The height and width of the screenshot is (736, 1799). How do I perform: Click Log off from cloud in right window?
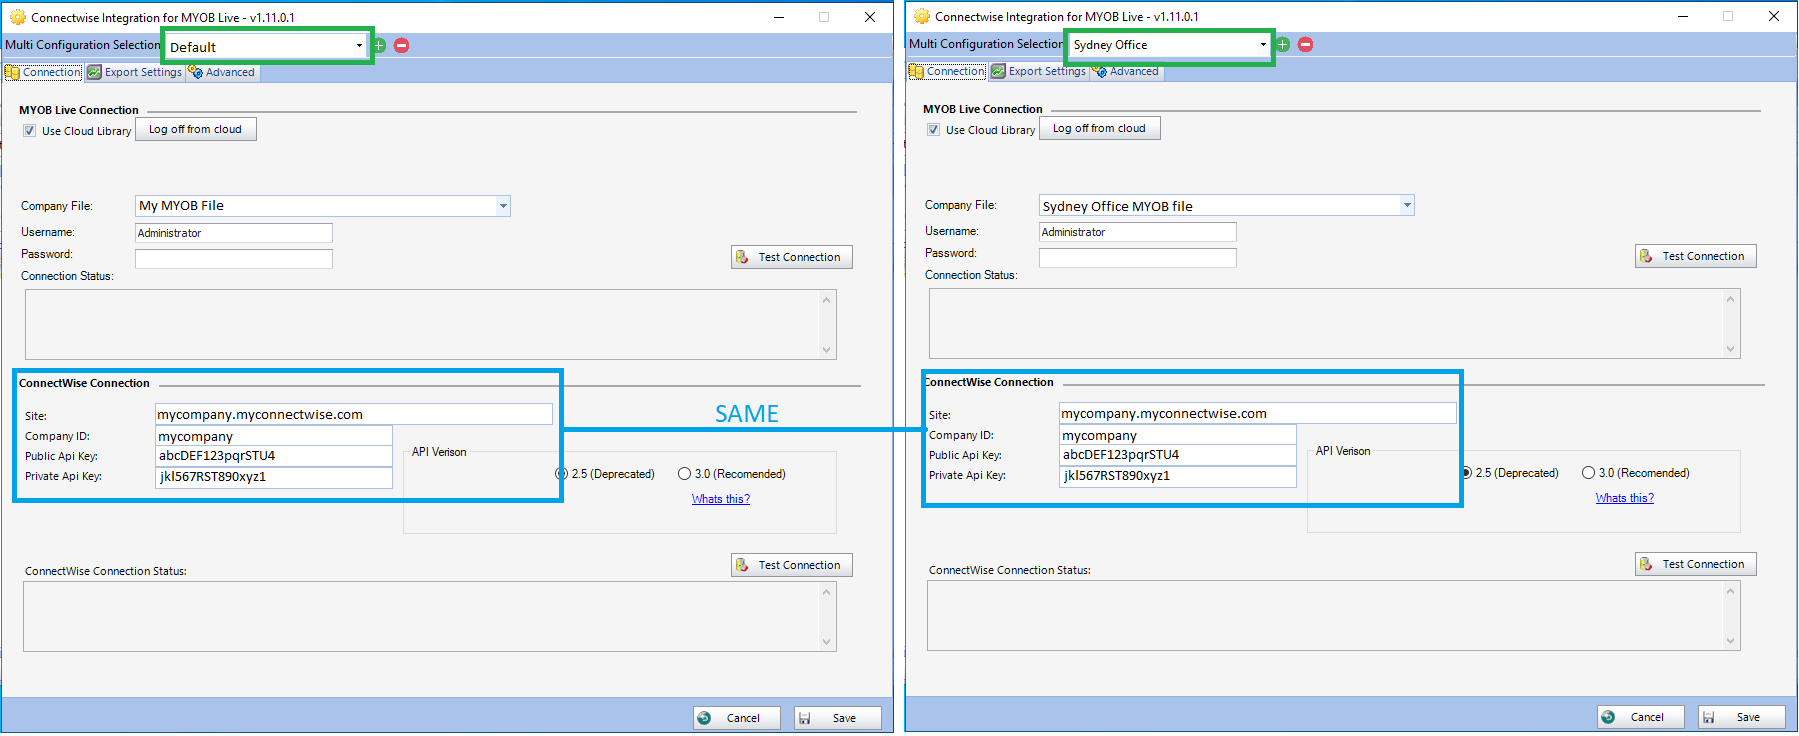1100,128
